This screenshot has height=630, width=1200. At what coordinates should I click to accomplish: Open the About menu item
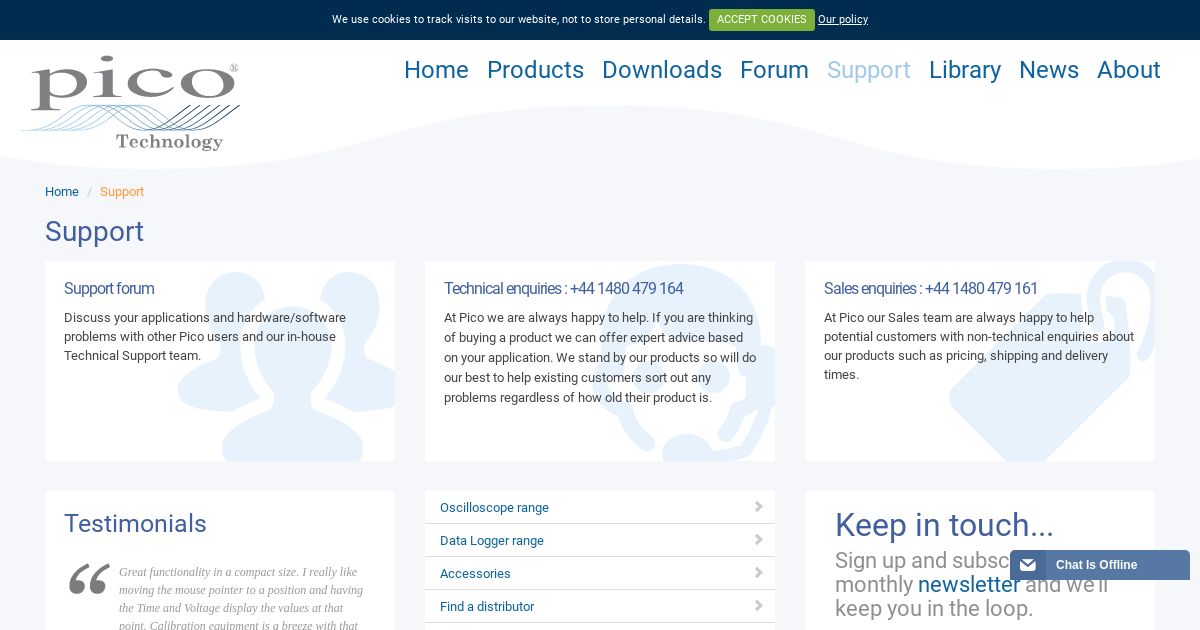click(1129, 70)
